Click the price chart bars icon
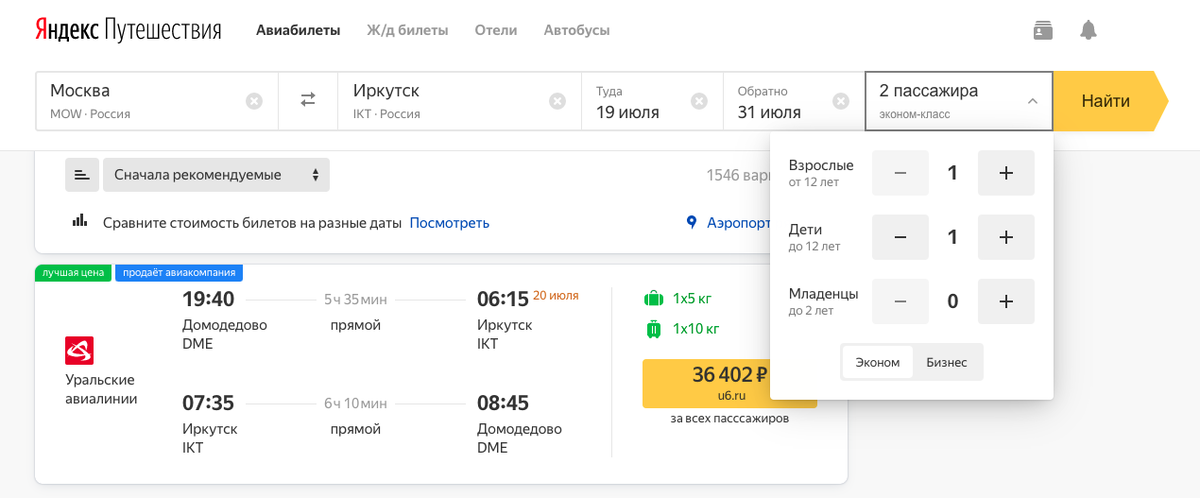The height and width of the screenshot is (498, 1200). coord(79,221)
